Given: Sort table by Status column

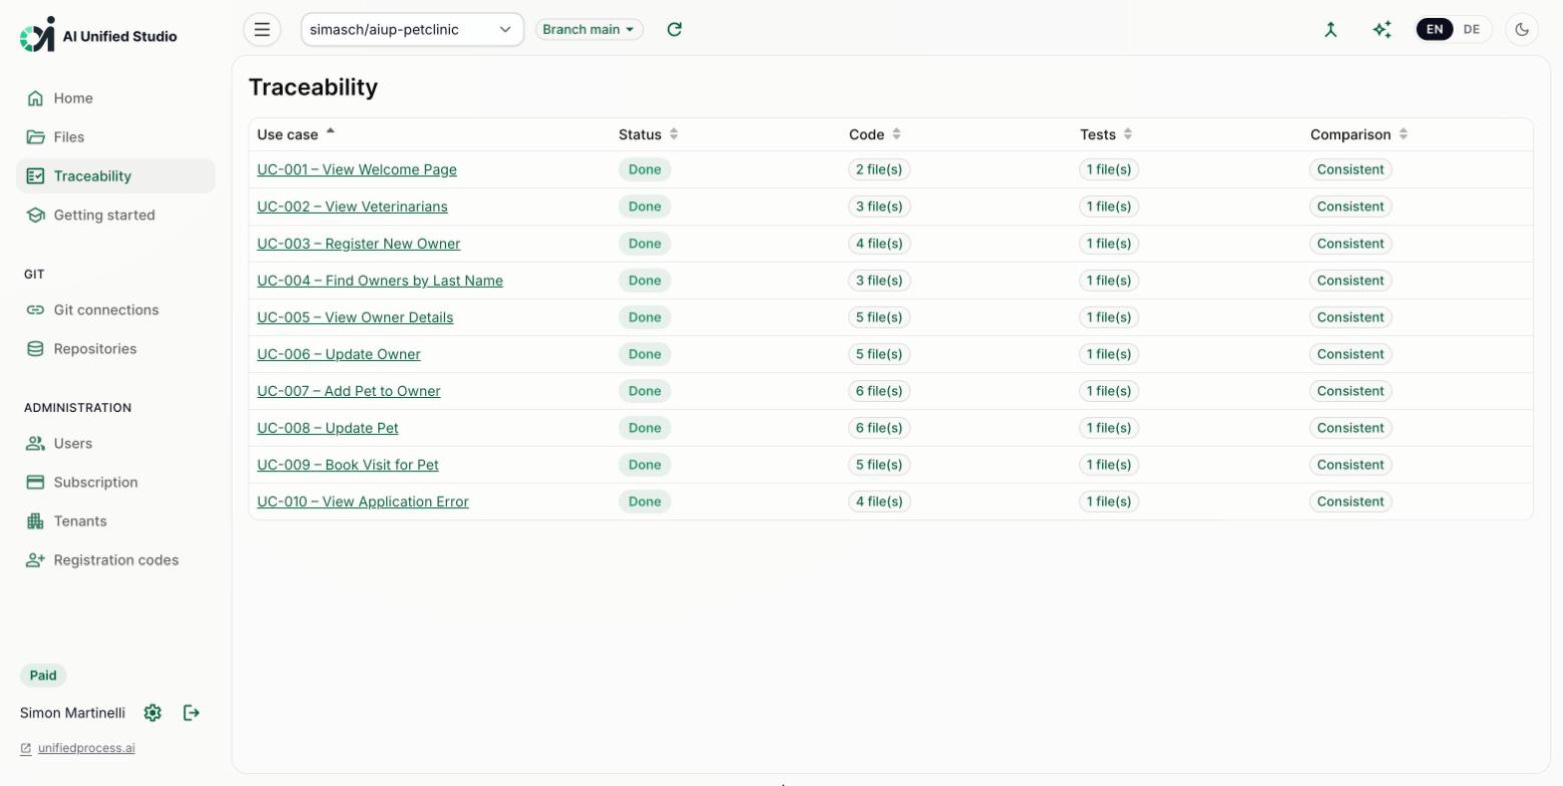Looking at the screenshot, I should [648, 134].
